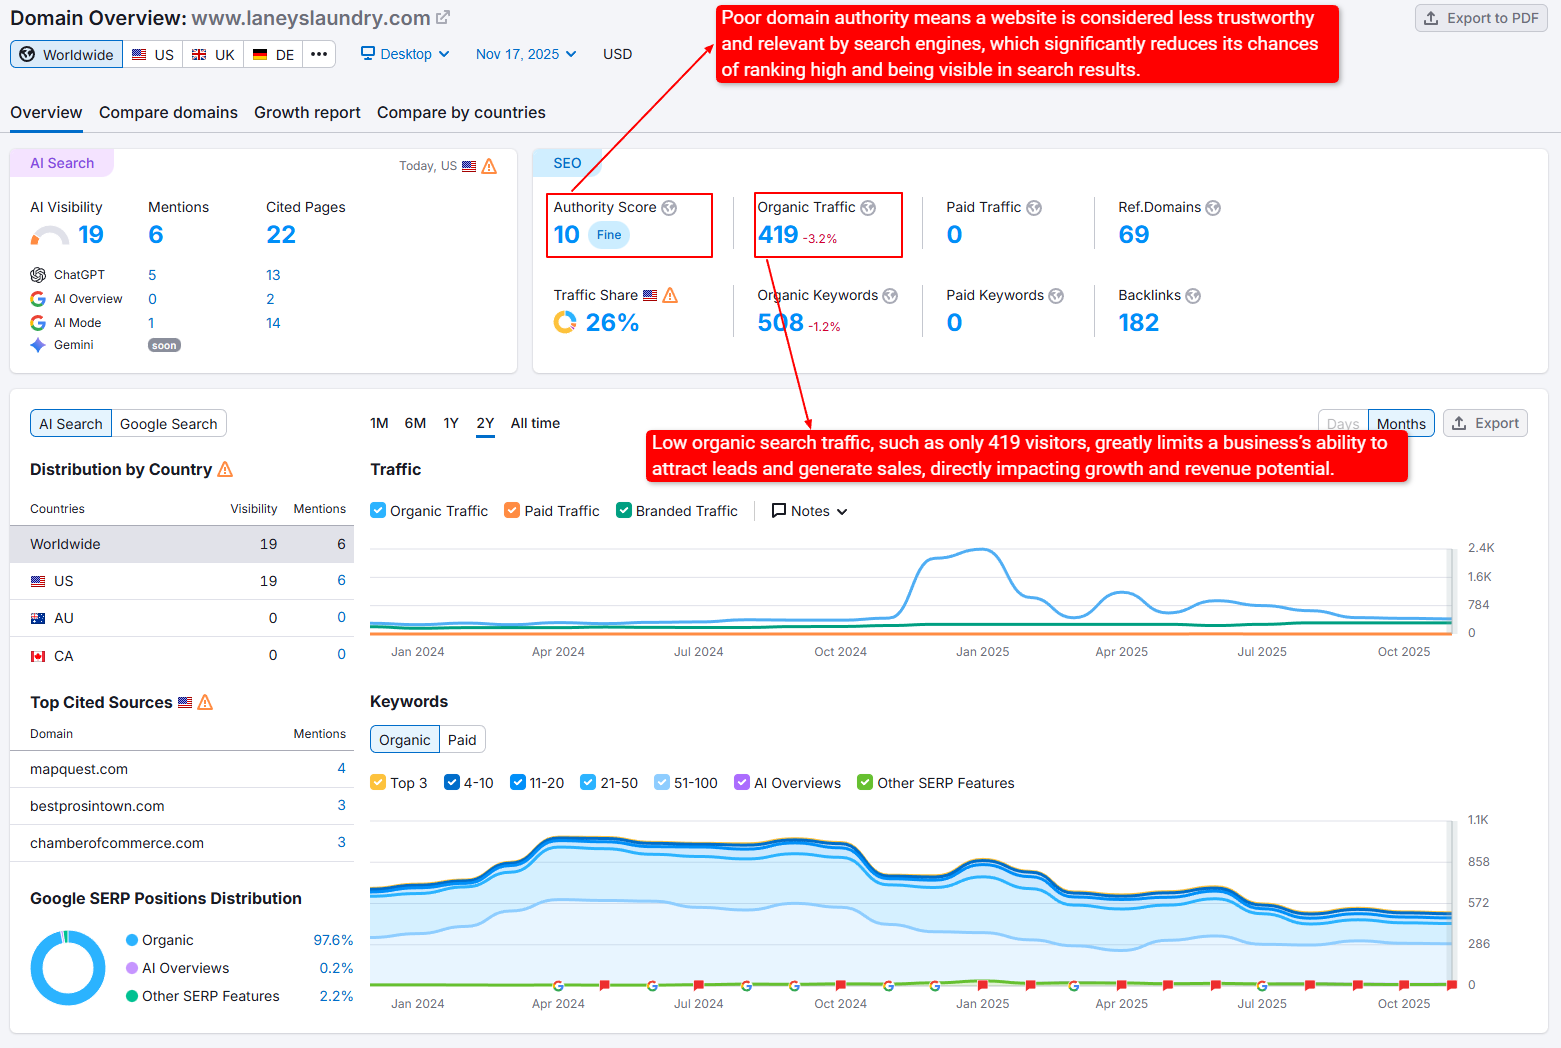
Task: Click the ChatGPT logo icon
Action: coord(38,275)
